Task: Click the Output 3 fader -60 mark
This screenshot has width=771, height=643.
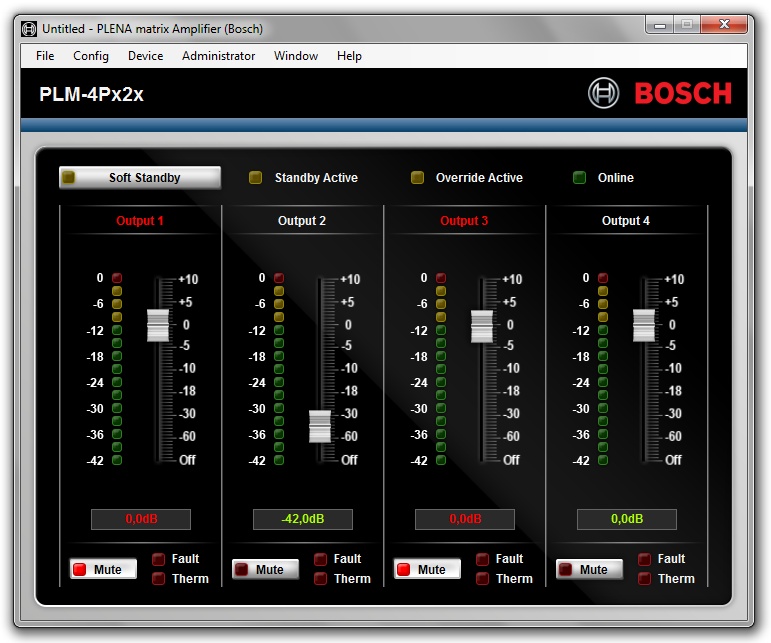Action: pyautogui.click(x=512, y=436)
